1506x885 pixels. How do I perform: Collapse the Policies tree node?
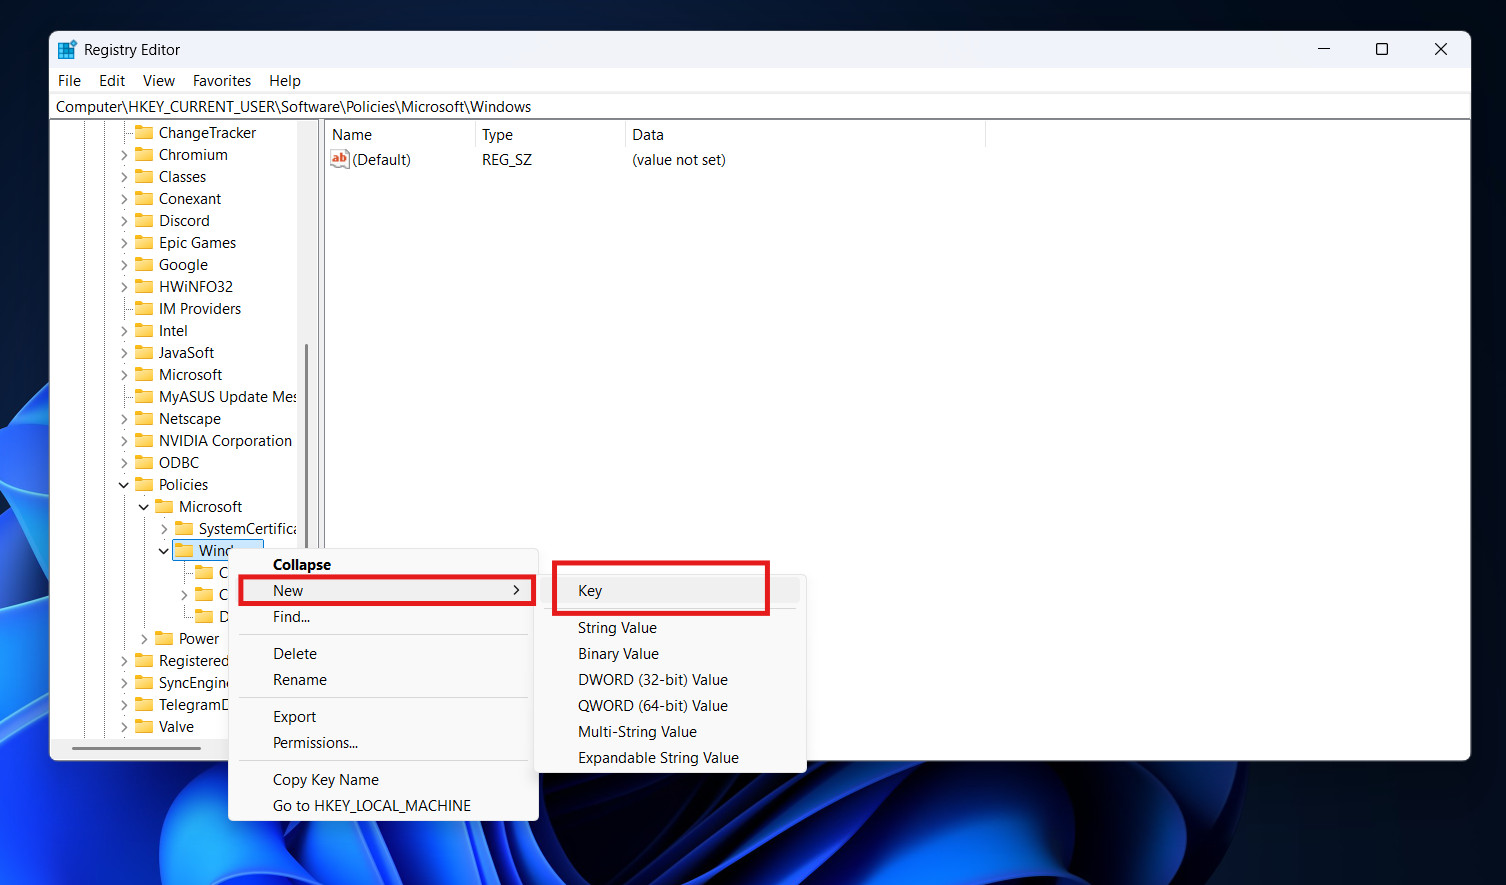124,485
